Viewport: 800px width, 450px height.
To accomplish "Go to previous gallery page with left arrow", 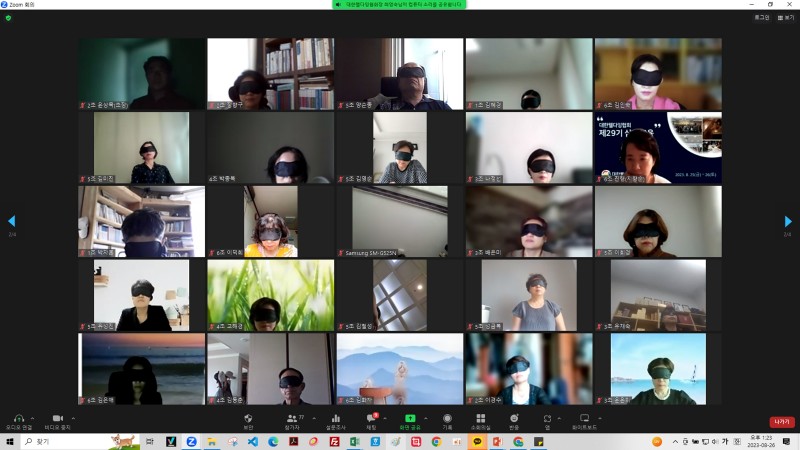I will coord(12,221).
